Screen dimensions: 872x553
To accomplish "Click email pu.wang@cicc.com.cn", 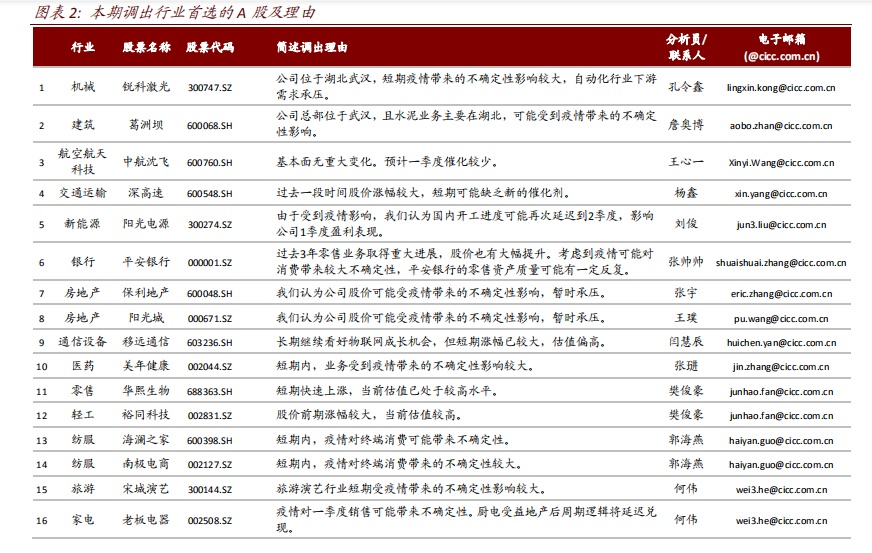I will (x=781, y=319).
